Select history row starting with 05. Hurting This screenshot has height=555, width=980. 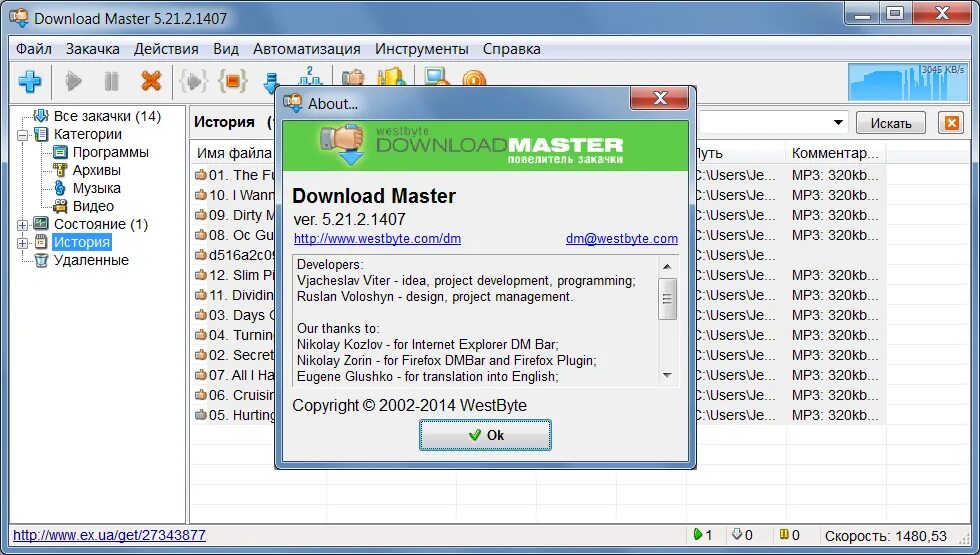click(x=234, y=415)
